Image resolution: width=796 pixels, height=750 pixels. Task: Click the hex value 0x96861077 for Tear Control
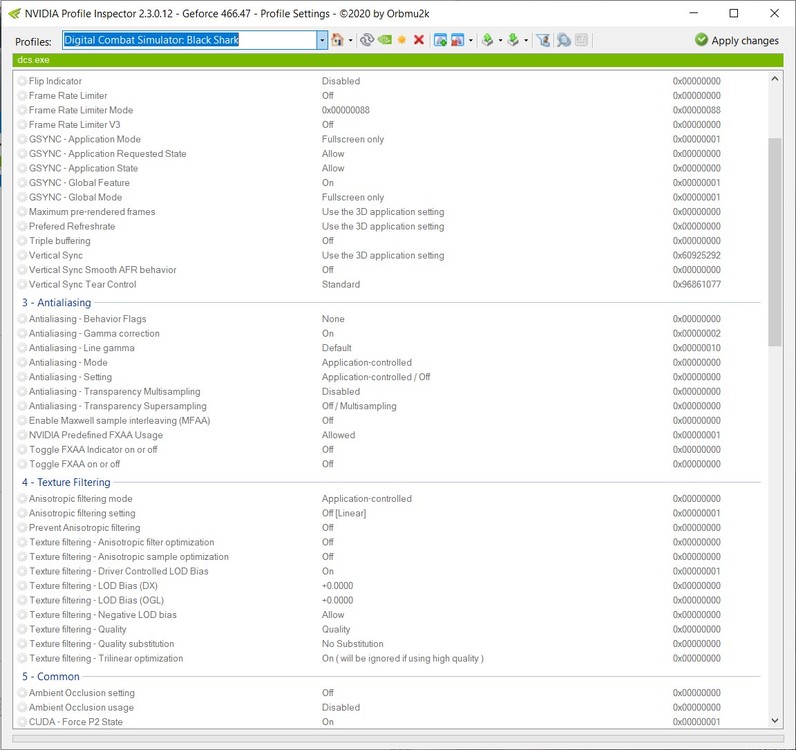coord(696,284)
